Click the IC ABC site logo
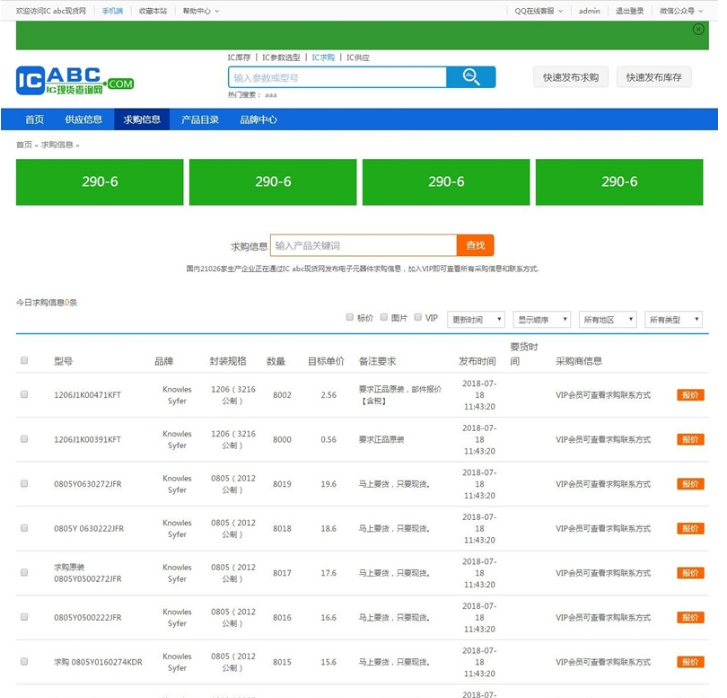 (74, 79)
